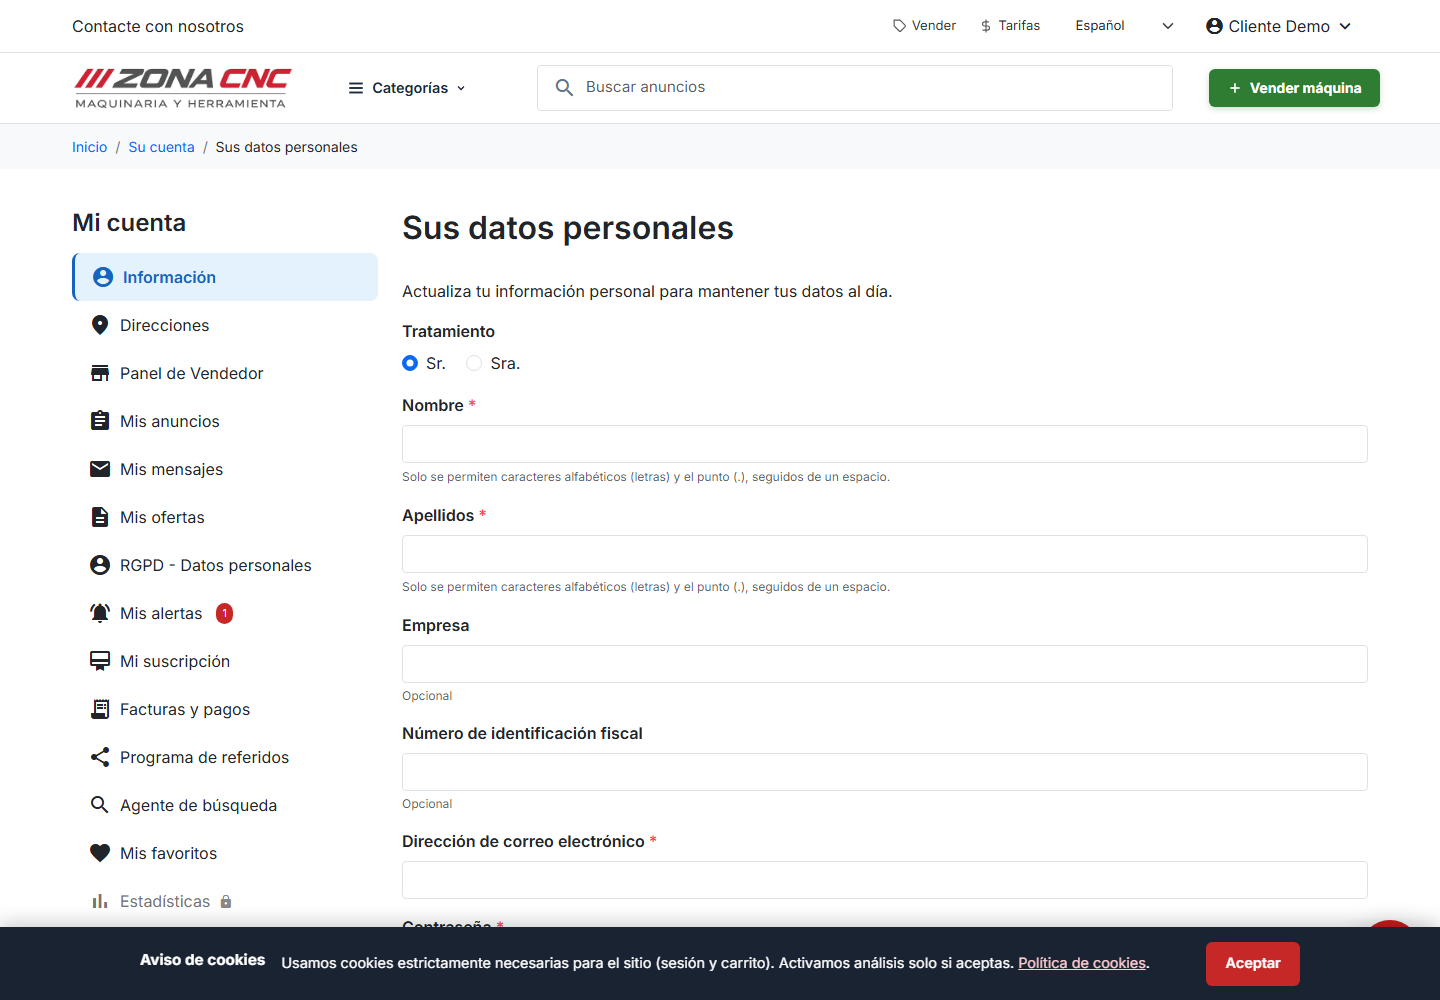The height and width of the screenshot is (1000, 1440).
Task: Select the Sra. radio button
Action: pyautogui.click(x=474, y=363)
